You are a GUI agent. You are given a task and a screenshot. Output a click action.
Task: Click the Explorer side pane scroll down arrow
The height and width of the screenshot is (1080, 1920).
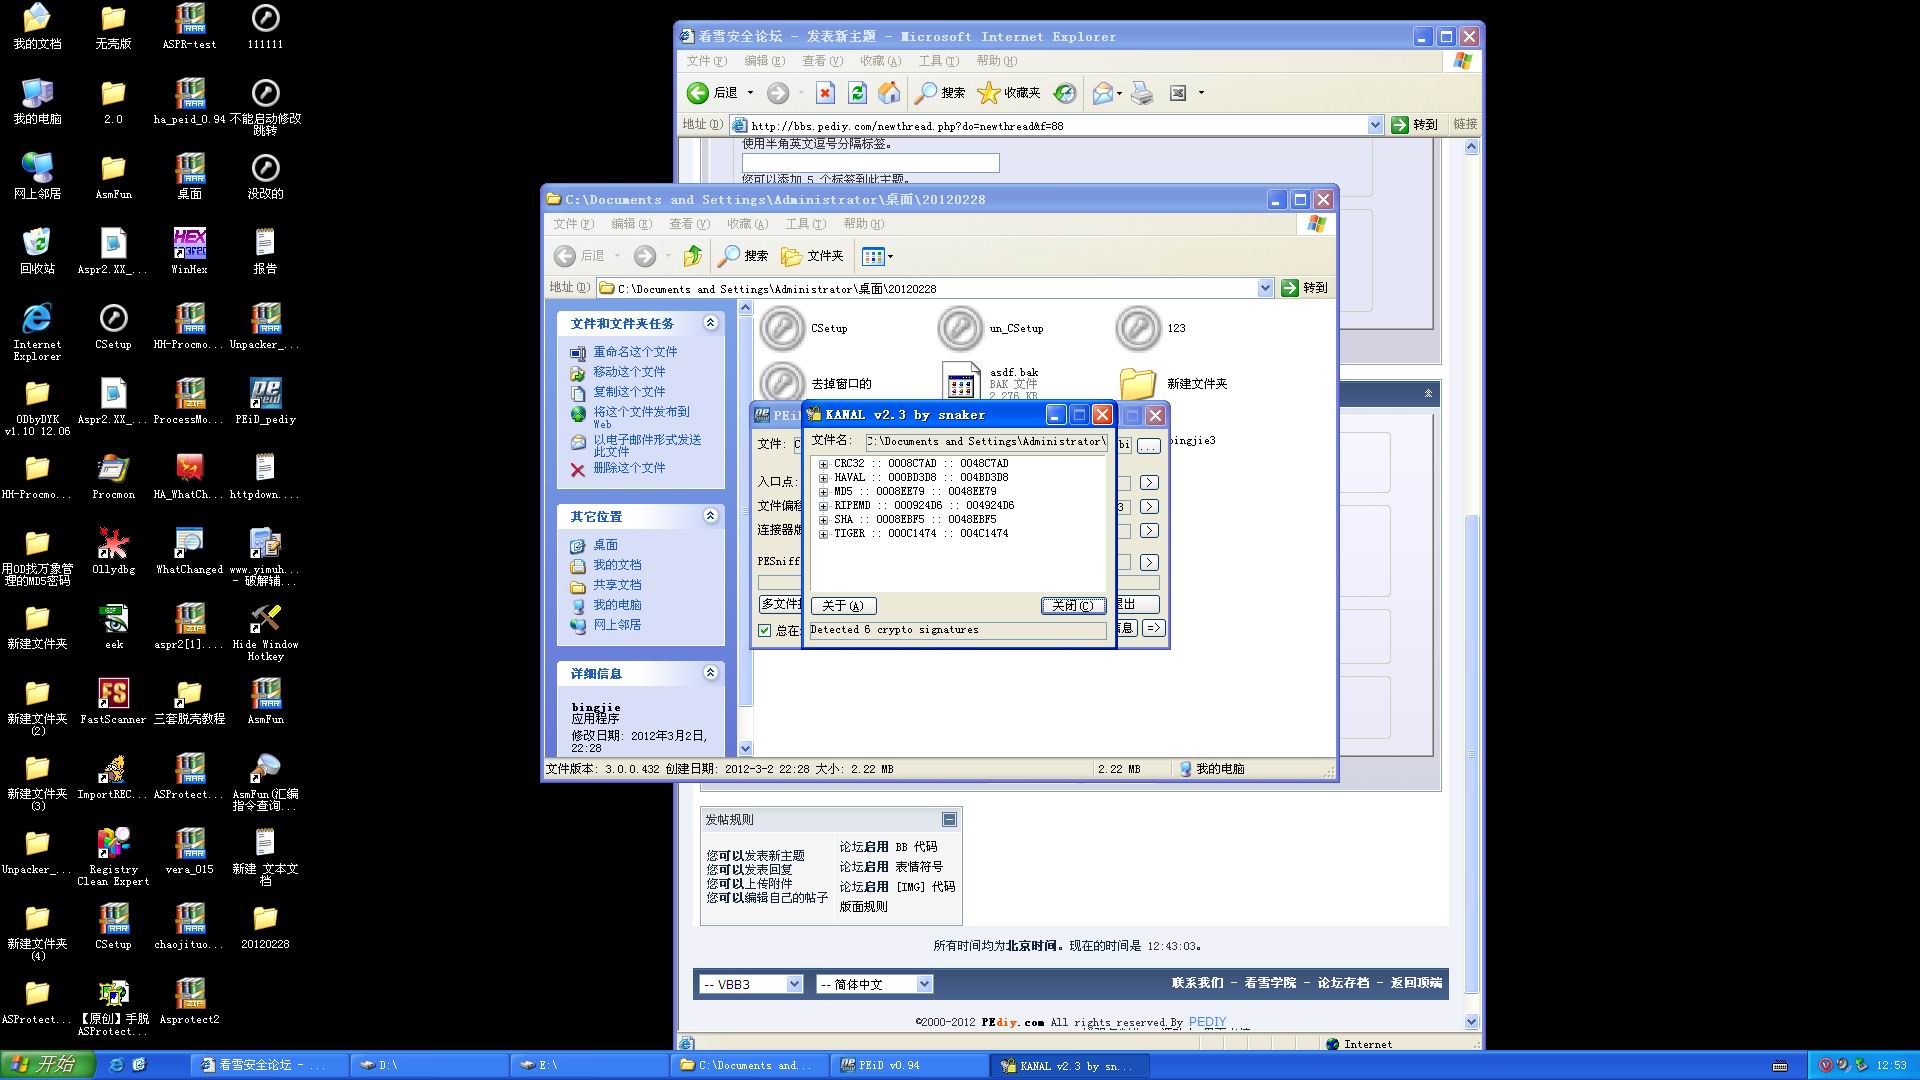point(745,748)
